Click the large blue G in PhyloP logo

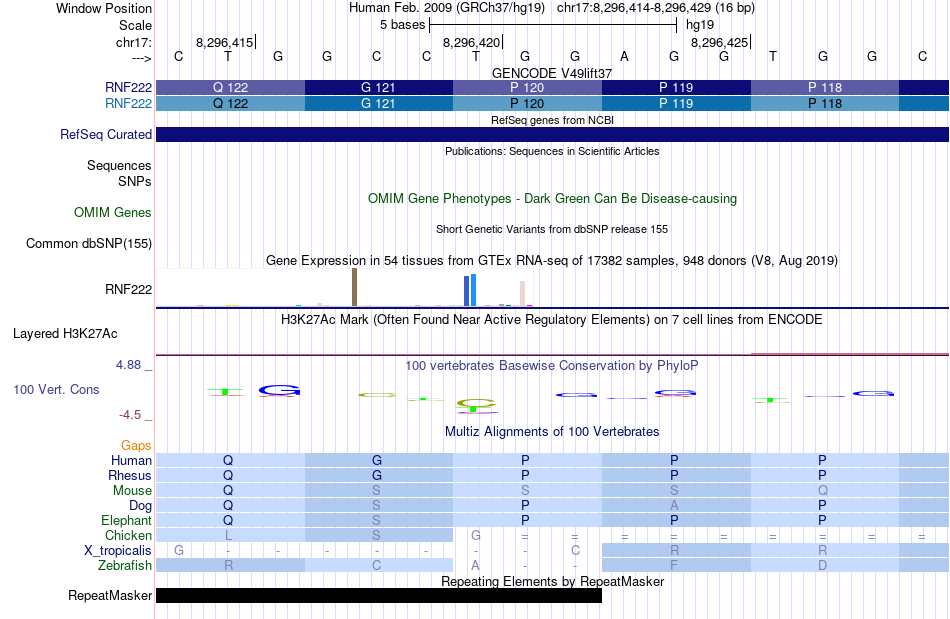pyautogui.click(x=279, y=391)
